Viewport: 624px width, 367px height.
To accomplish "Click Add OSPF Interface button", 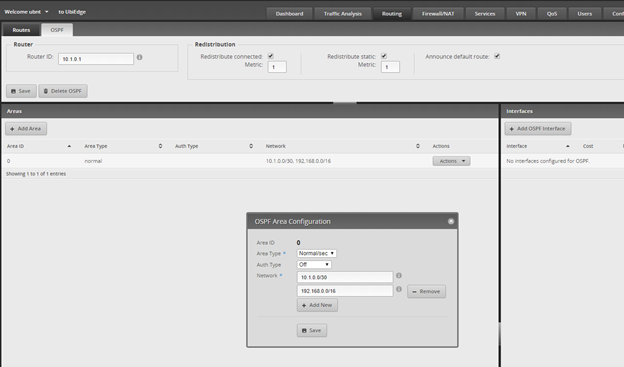I will [538, 129].
